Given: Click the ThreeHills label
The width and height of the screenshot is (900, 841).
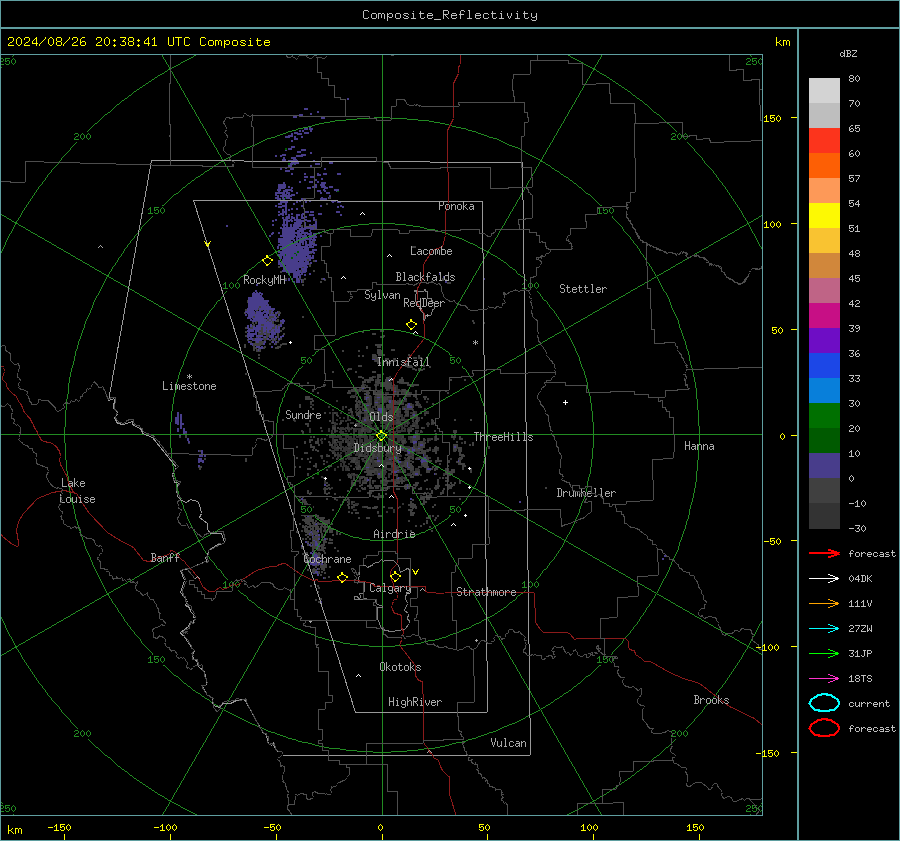Looking at the screenshot, I should click(503, 437).
